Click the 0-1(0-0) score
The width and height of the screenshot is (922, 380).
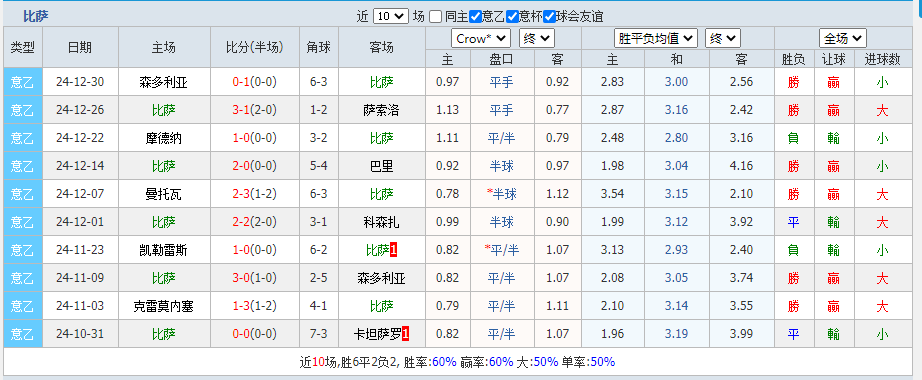255,82
